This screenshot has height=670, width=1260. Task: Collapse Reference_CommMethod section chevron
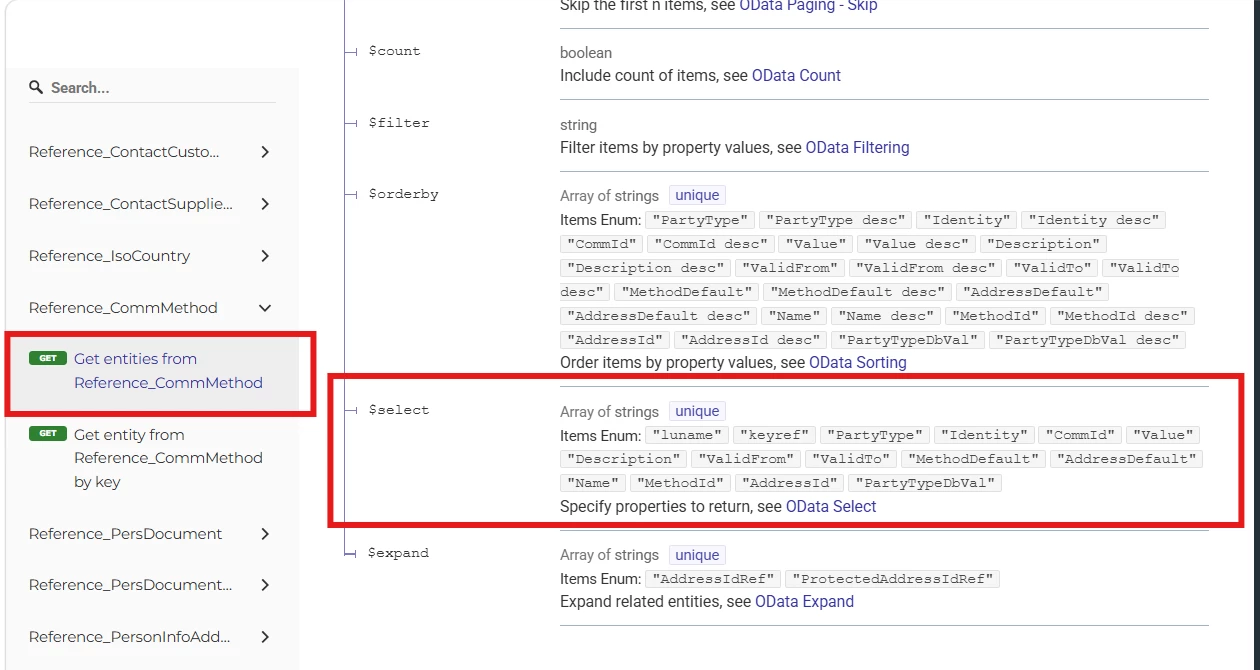(265, 308)
